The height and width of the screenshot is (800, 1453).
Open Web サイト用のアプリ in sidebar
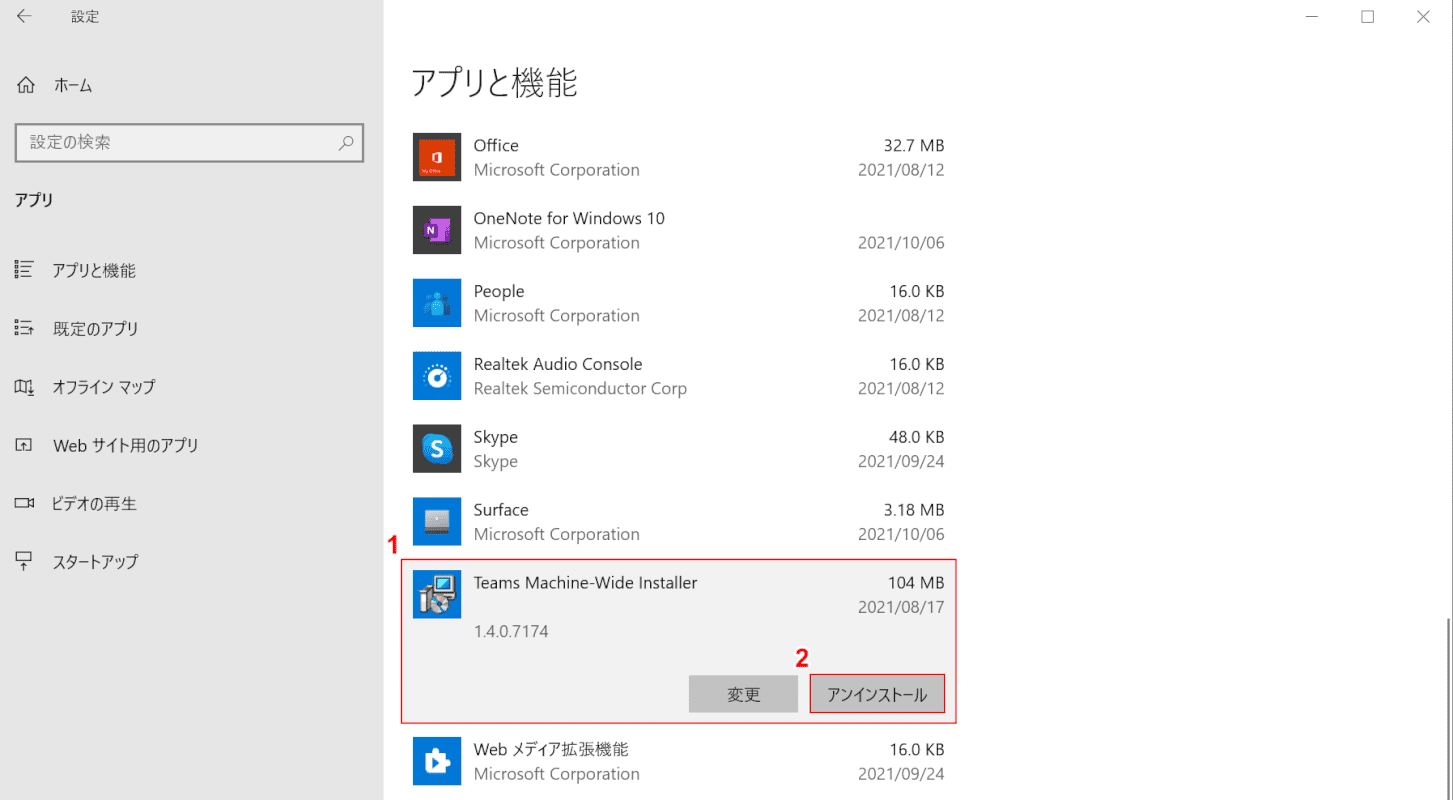coord(126,446)
